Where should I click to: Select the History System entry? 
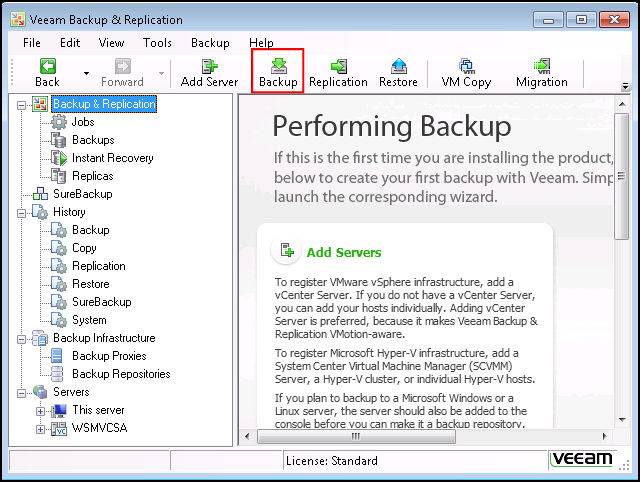[x=89, y=320]
